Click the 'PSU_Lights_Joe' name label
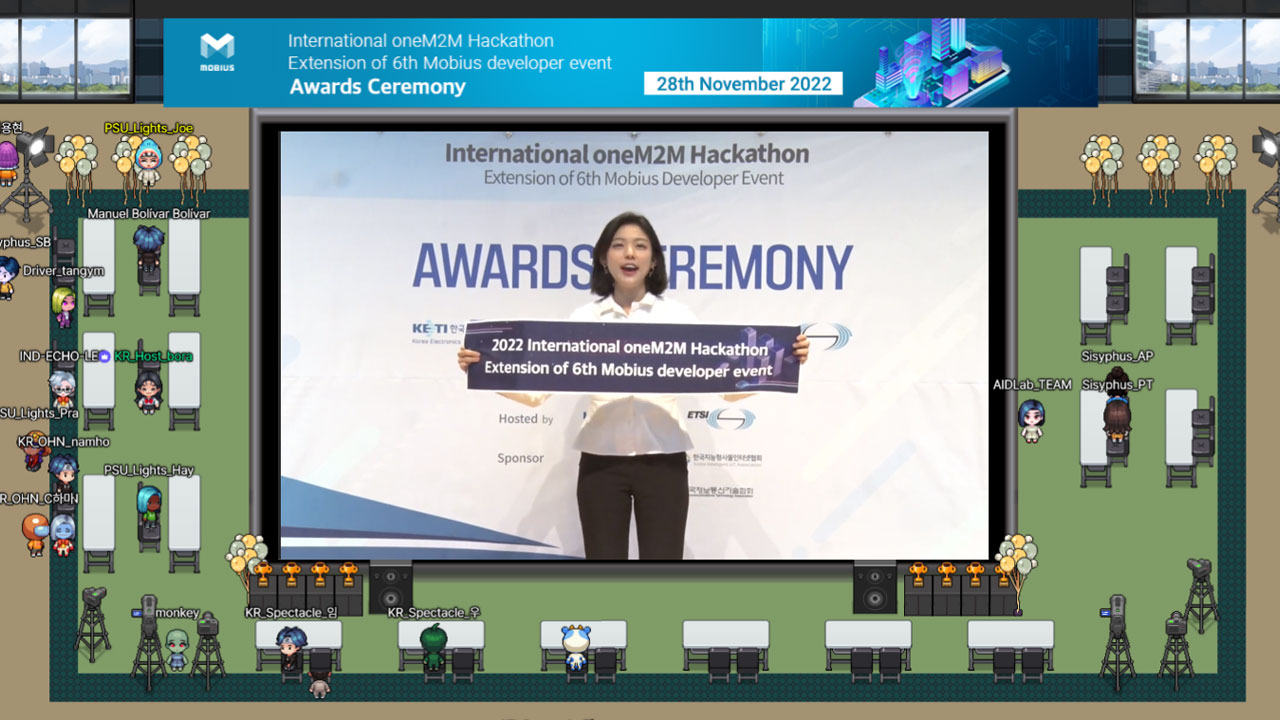1280x720 pixels. [x=149, y=128]
